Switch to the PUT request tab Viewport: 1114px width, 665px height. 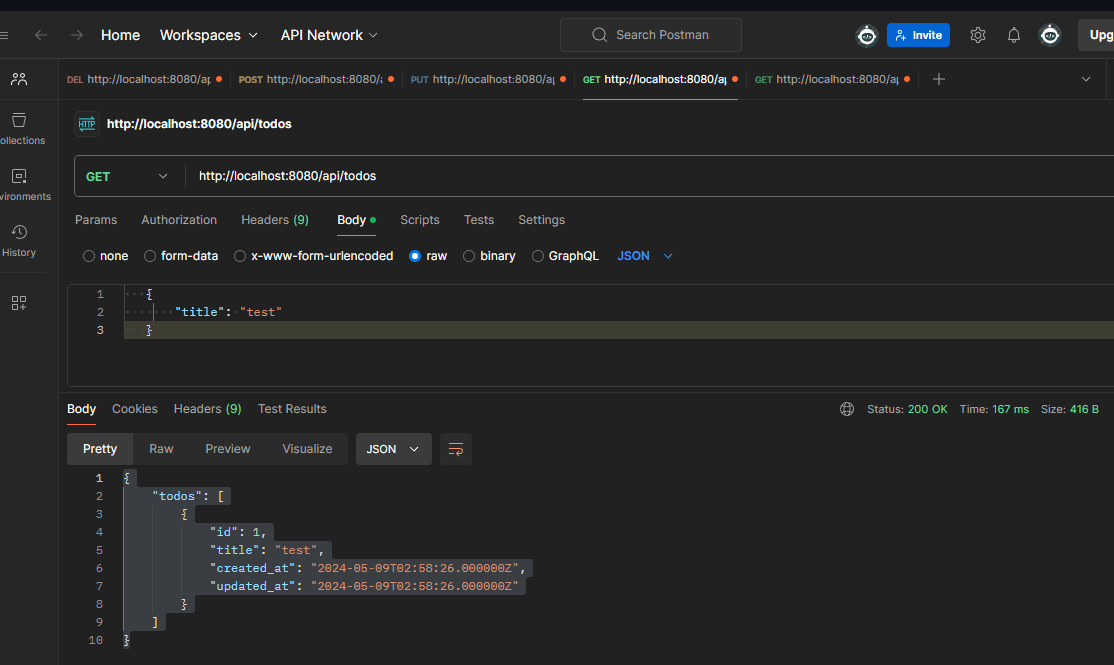[x=488, y=79]
